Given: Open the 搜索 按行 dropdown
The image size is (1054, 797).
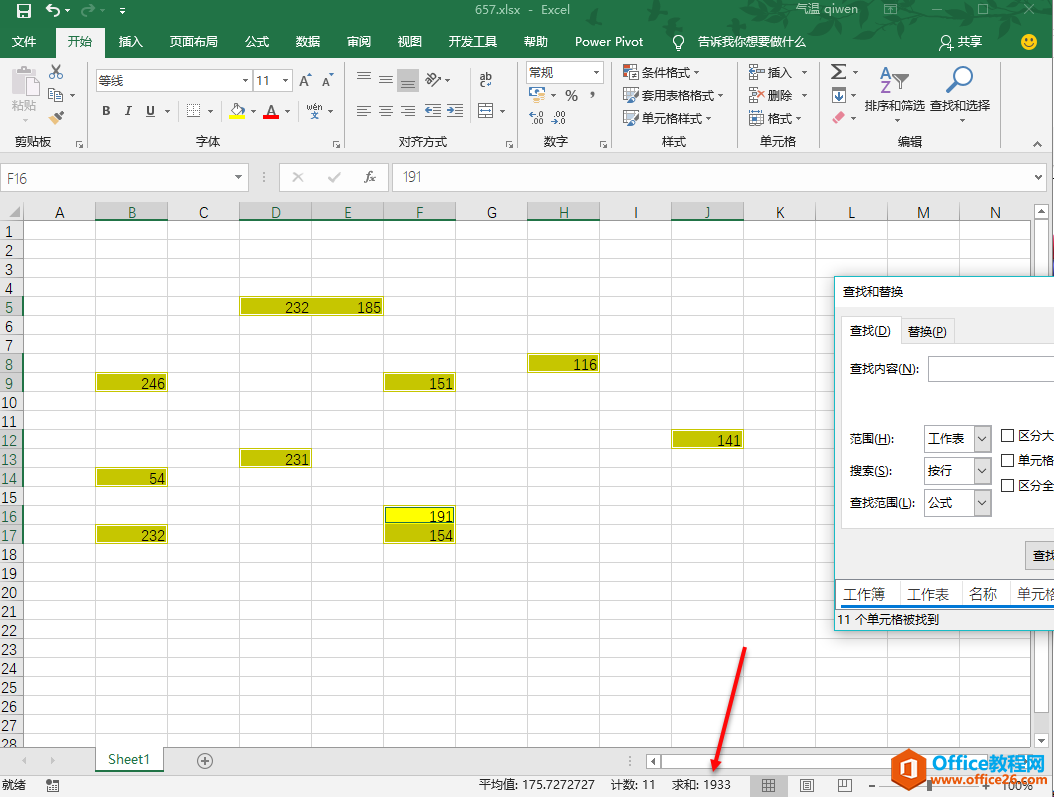Looking at the screenshot, I should [982, 470].
